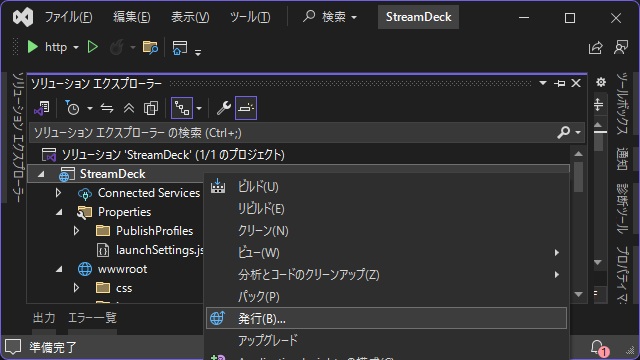Open the feedback person icon

click(621, 47)
